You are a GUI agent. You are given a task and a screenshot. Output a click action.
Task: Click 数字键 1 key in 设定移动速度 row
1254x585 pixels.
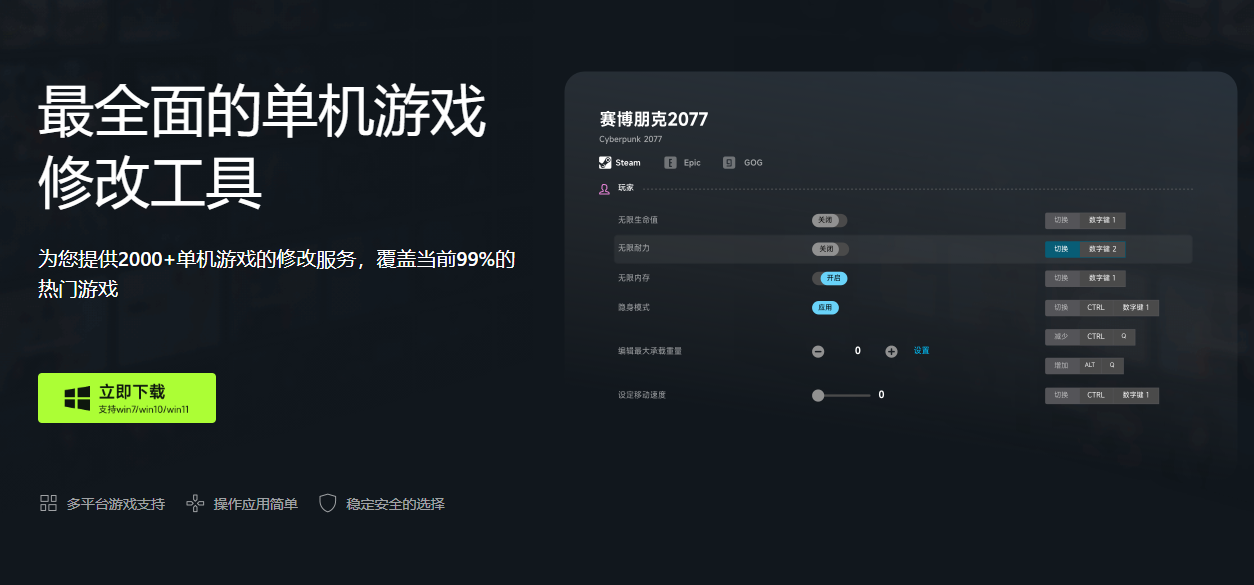pyautogui.click(x=1136, y=395)
